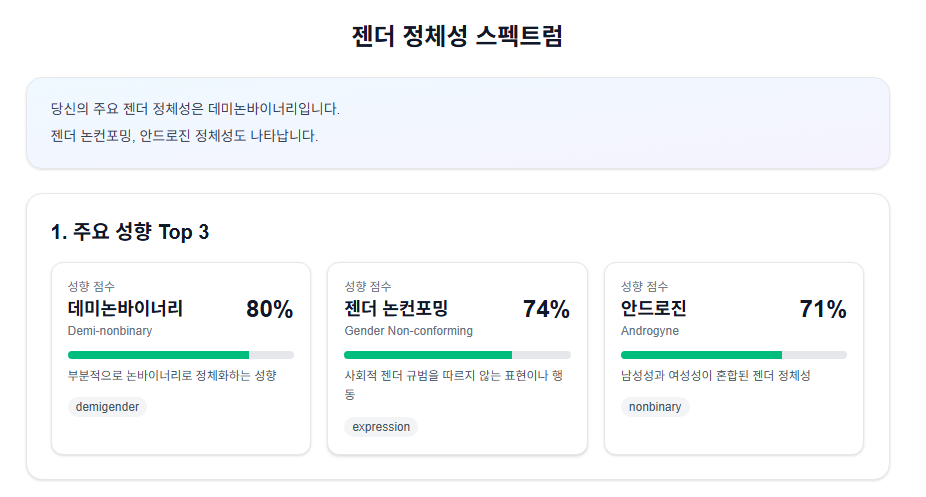Click the expression tag chip
The image size is (926, 497).
click(381, 427)
